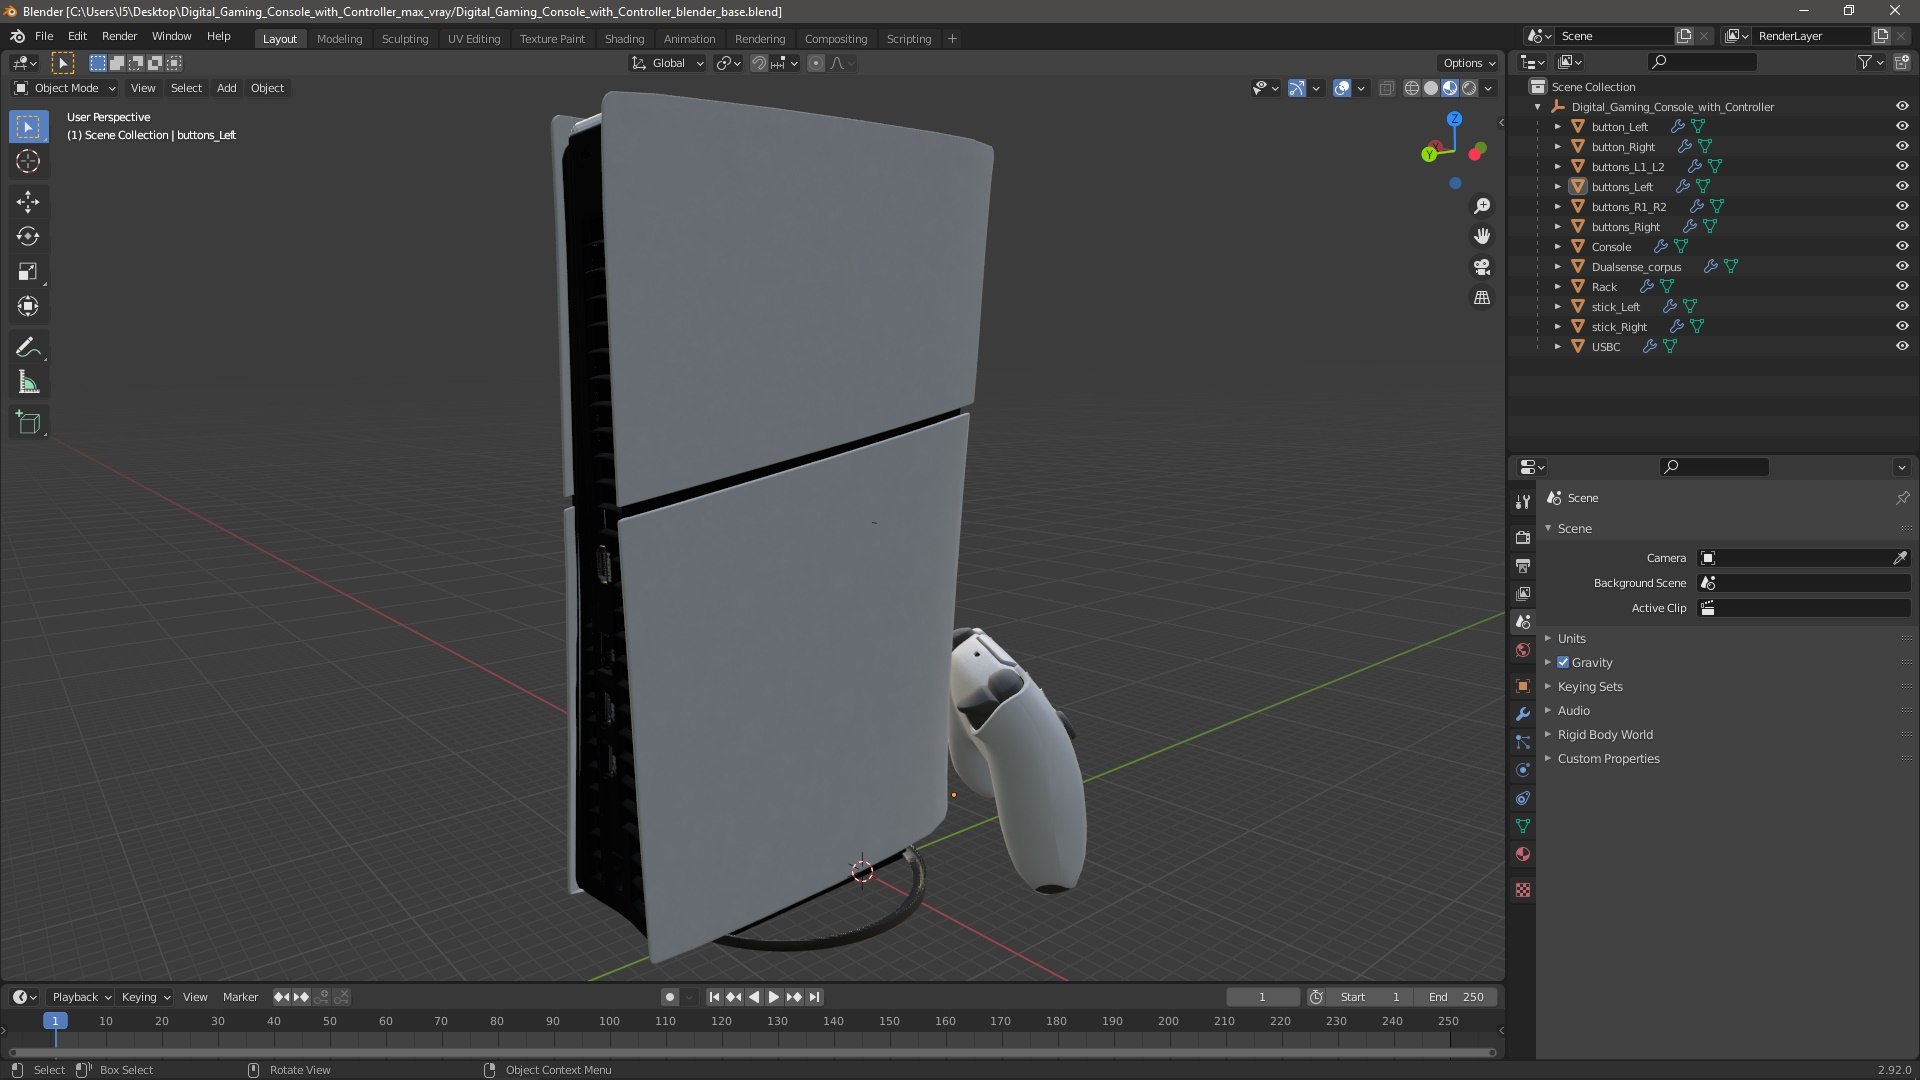
Task: Hide the button_Left object in viewport
Action: (x=1902, y=127)
